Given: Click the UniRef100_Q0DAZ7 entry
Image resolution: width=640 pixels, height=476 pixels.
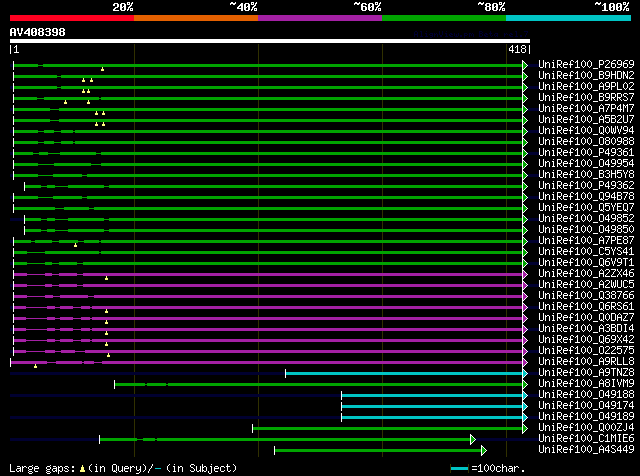Looking at the screenshot, I should 586,318.
